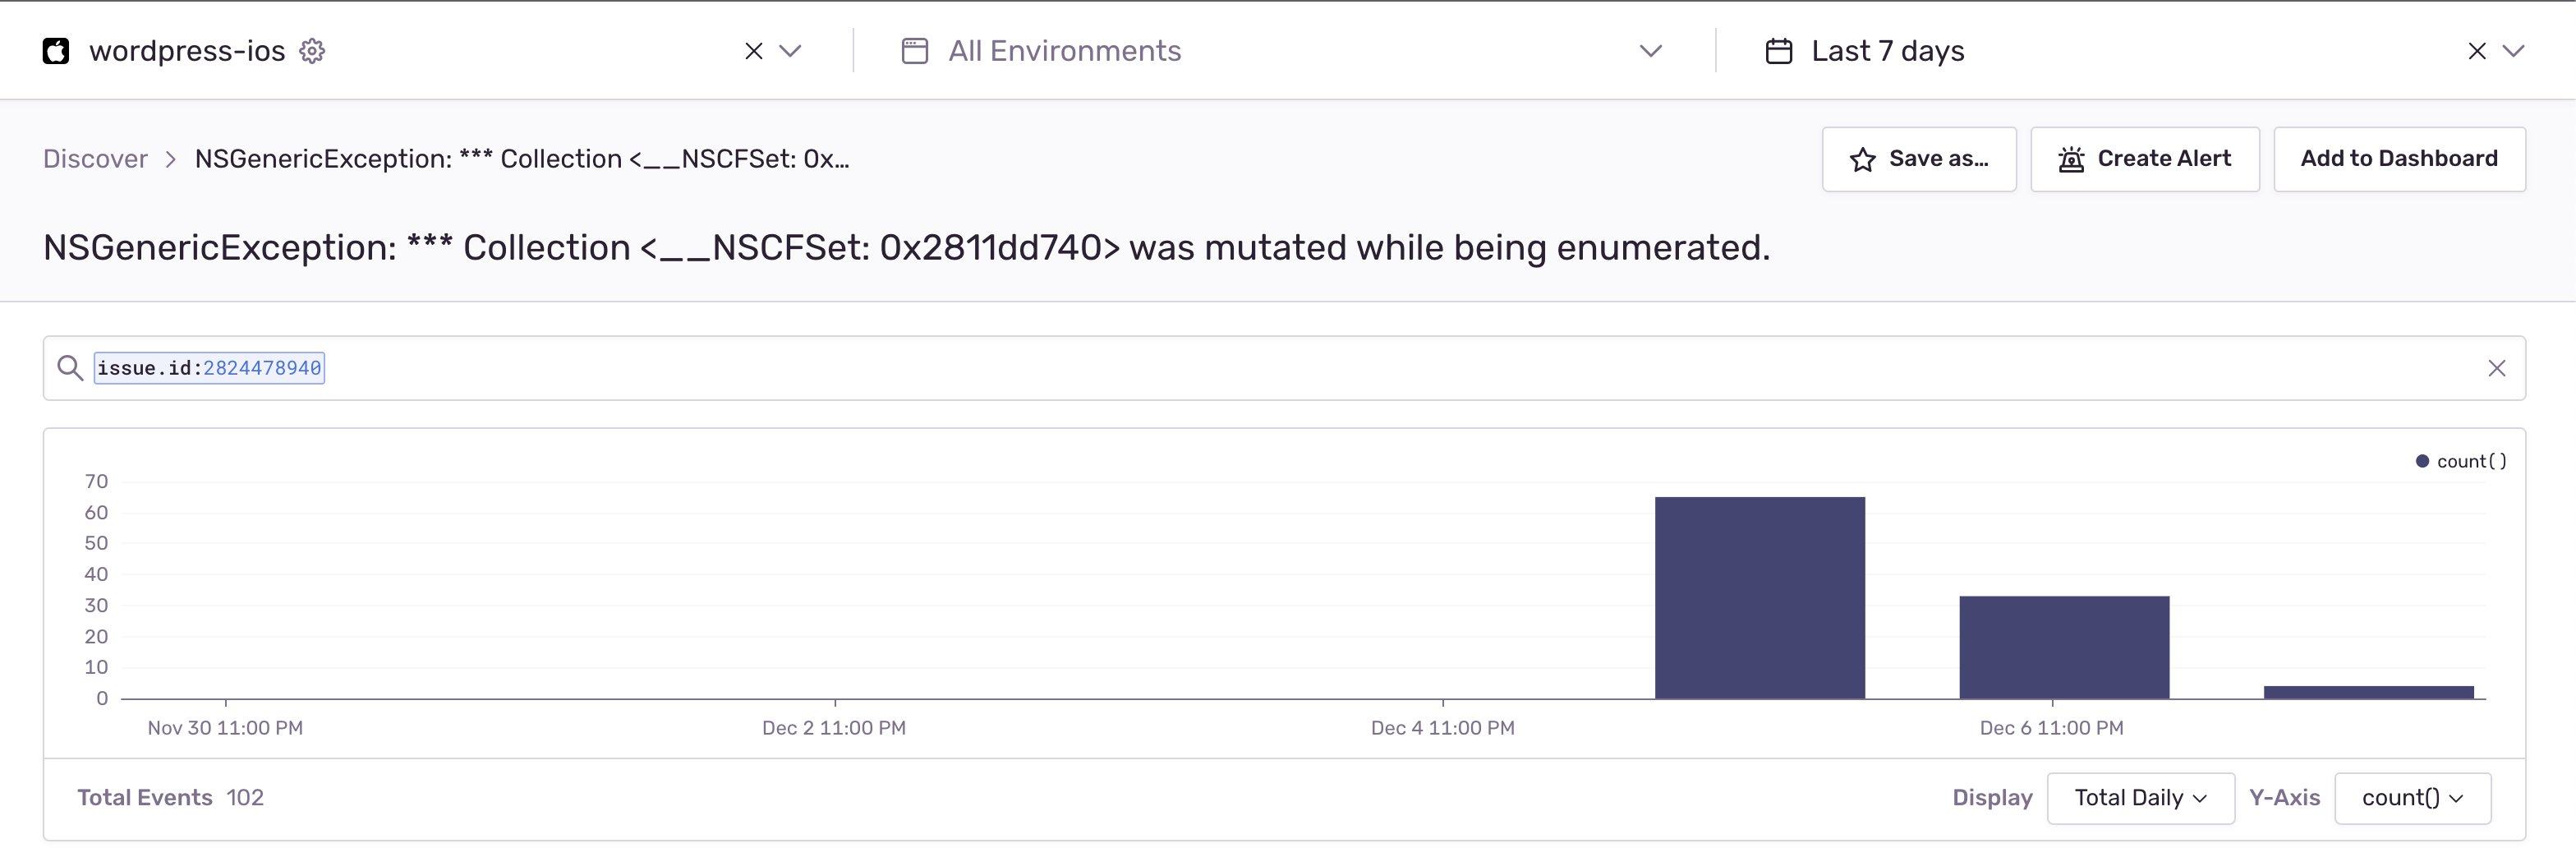Clear the wordpress-ios project selection

[x=754, y=51]
